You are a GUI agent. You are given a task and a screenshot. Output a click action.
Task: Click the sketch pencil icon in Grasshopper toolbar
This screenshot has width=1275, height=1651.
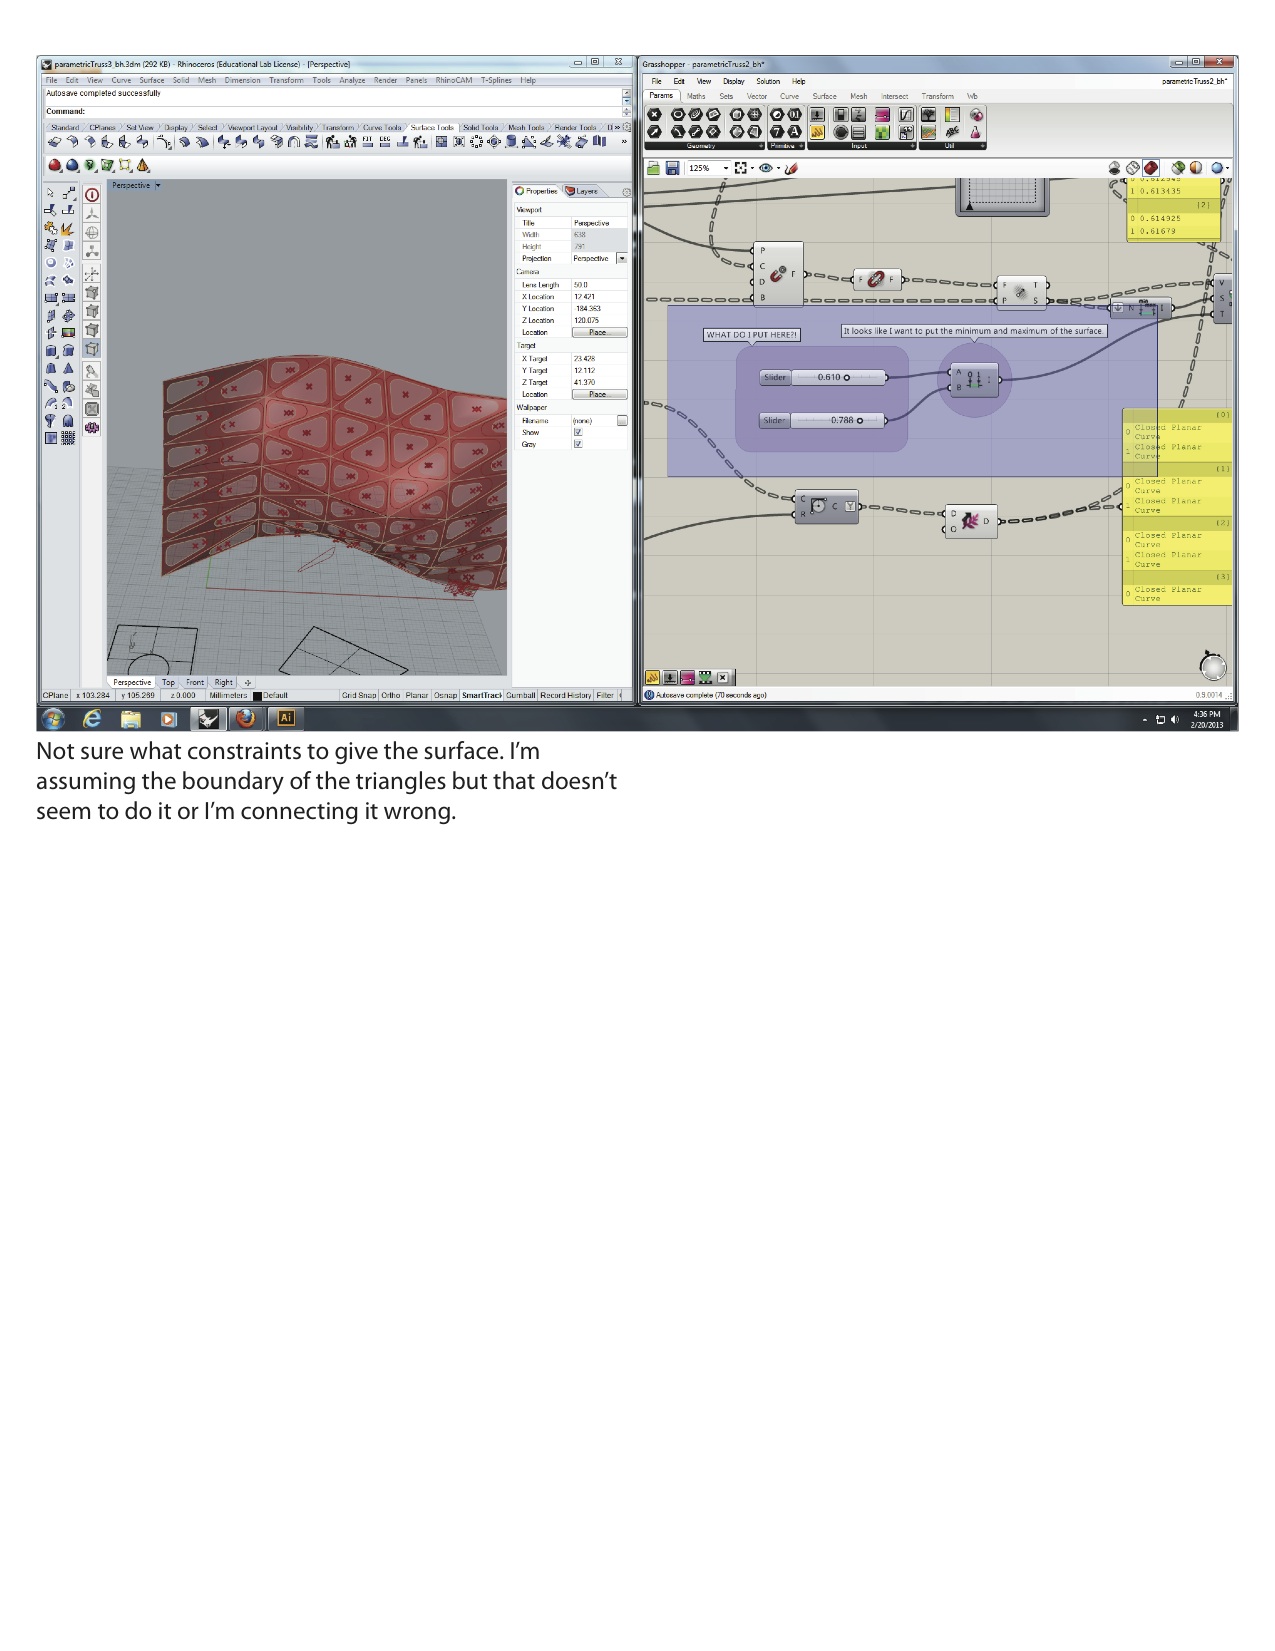(x=791, y=168)
